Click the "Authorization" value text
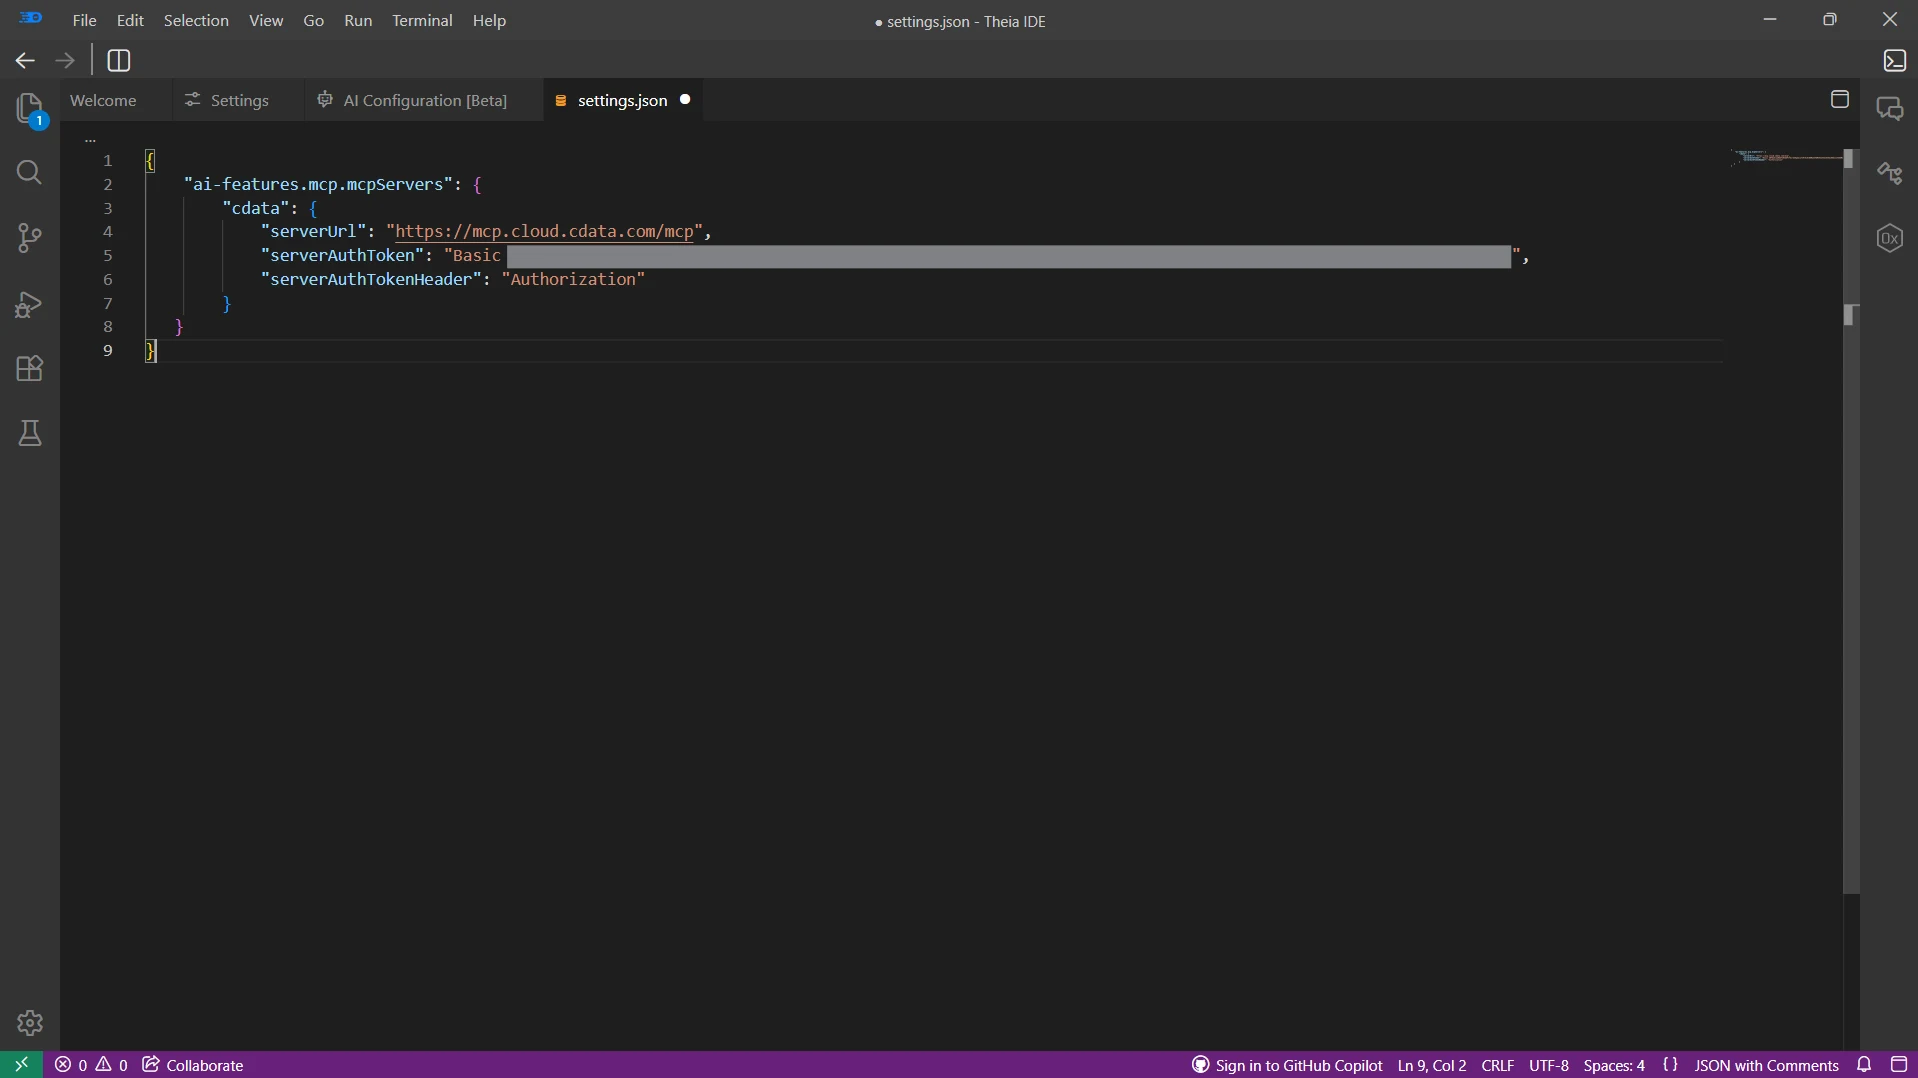The image size is (1918, 1078). point(573,280)
